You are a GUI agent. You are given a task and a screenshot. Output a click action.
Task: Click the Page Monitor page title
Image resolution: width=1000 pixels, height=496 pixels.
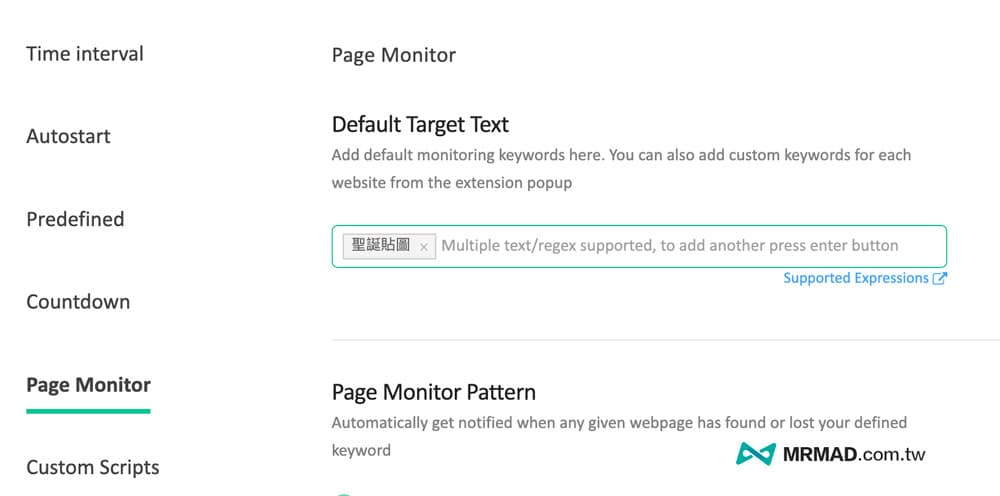point(393,55)
